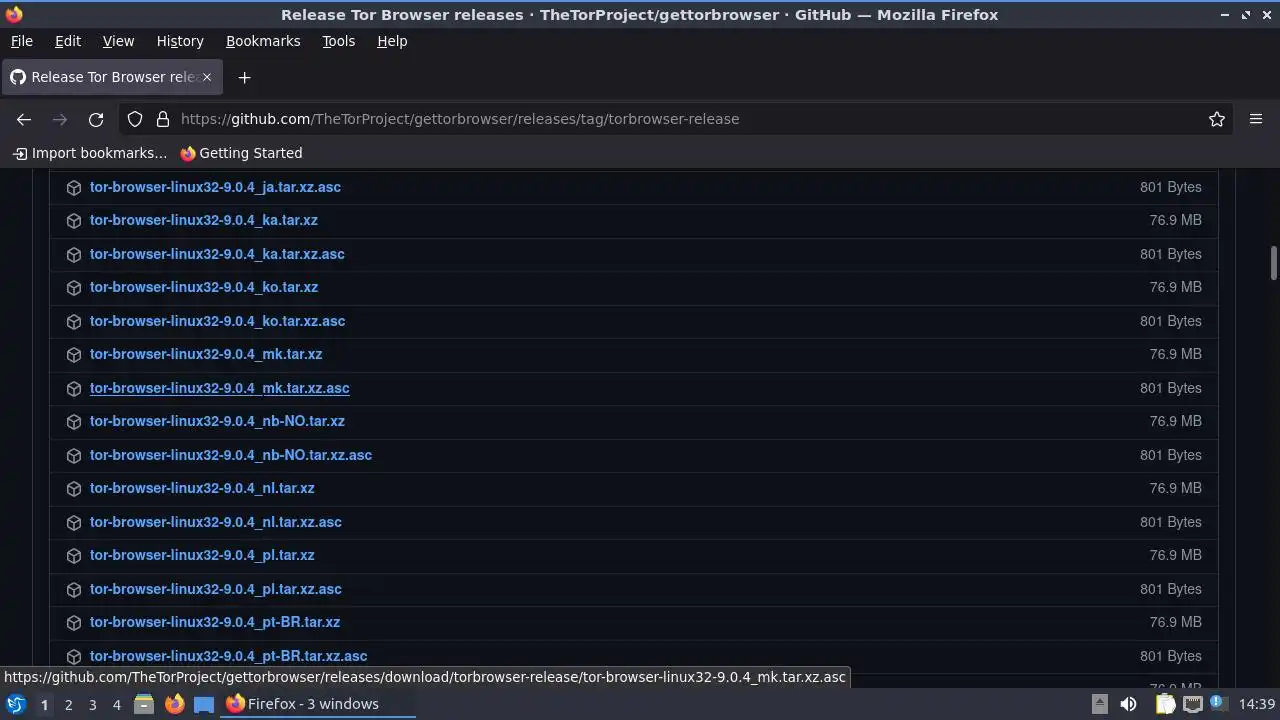Viewport: 1280px width, 720px height.
Task: Click the package icon beside pt-BR.tar.xz
Action: [x=73, y=623]
